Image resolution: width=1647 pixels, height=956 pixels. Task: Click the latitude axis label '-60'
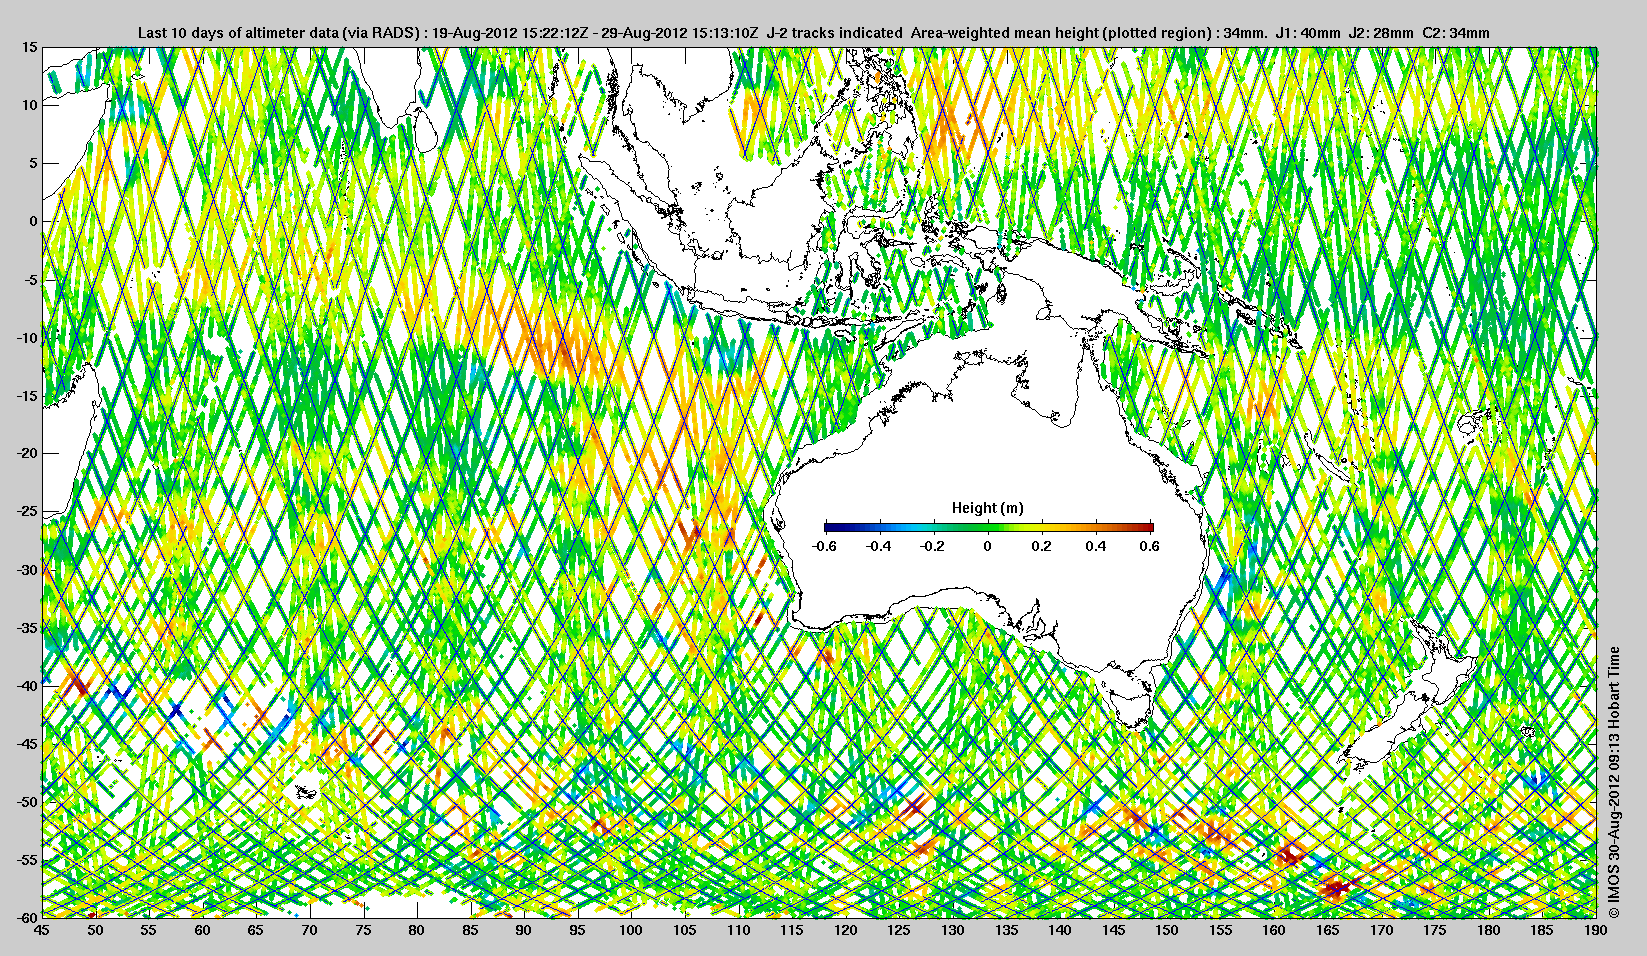point(27,917)
